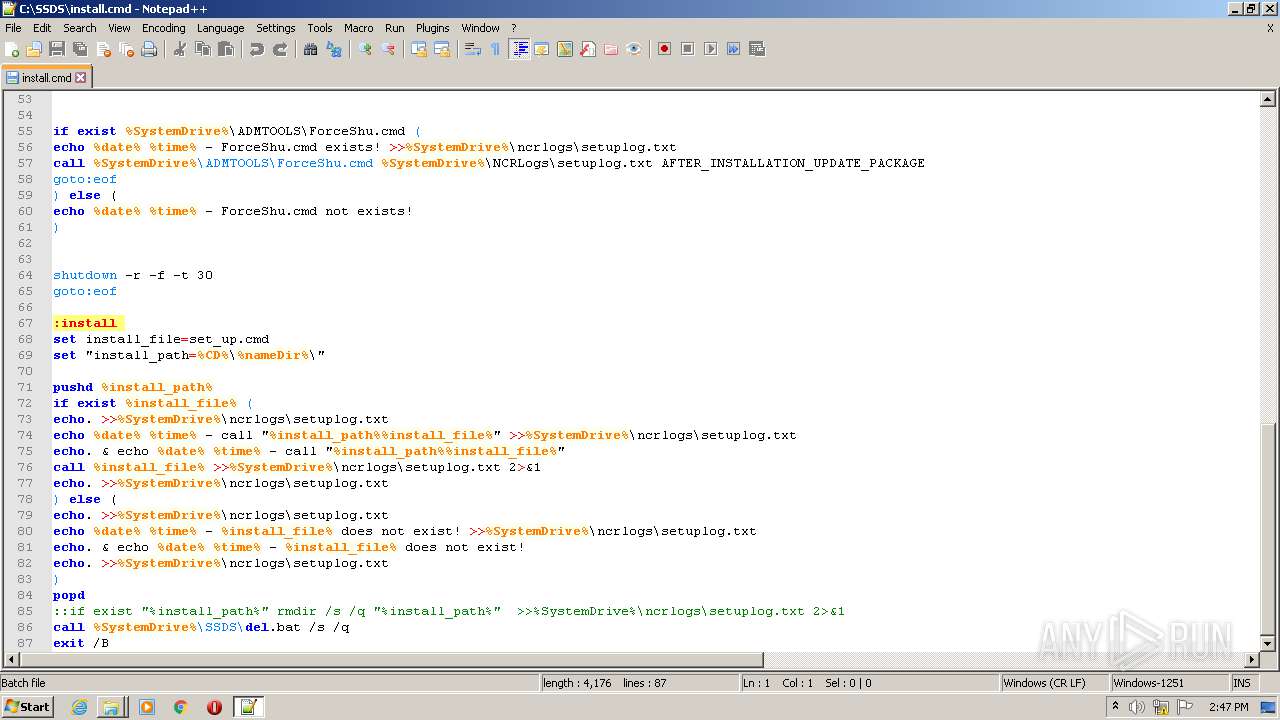
Task: Stop macro recording square button
Action: click(687, 49)
